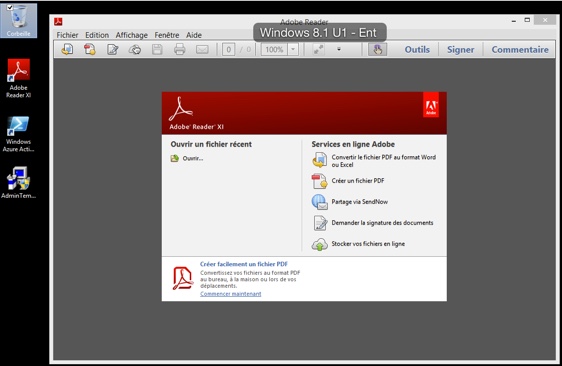Click the create PDF toolbar icon
The image size is (562, 366).
point(90,49)
